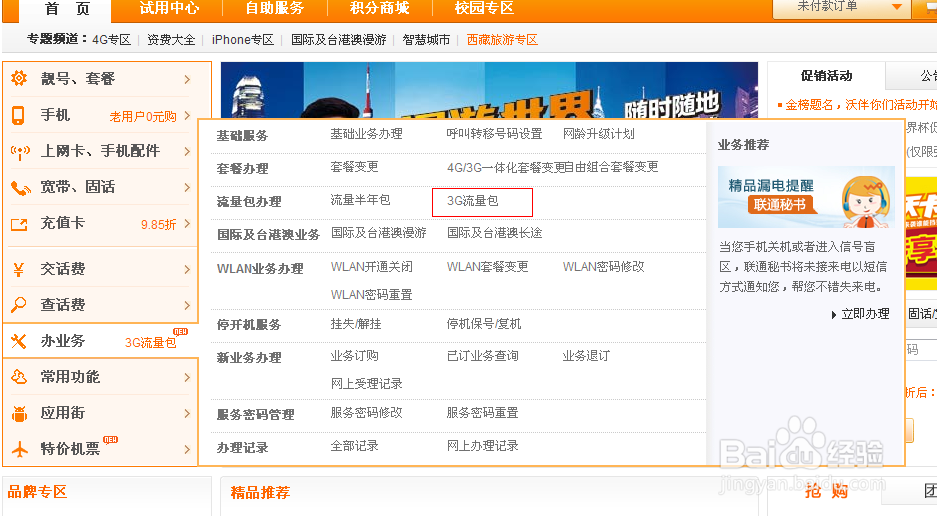Click WLAN套餐变更 link
Image resolution: width=937 pixels, height=516 pixels.
coord(488,267)
